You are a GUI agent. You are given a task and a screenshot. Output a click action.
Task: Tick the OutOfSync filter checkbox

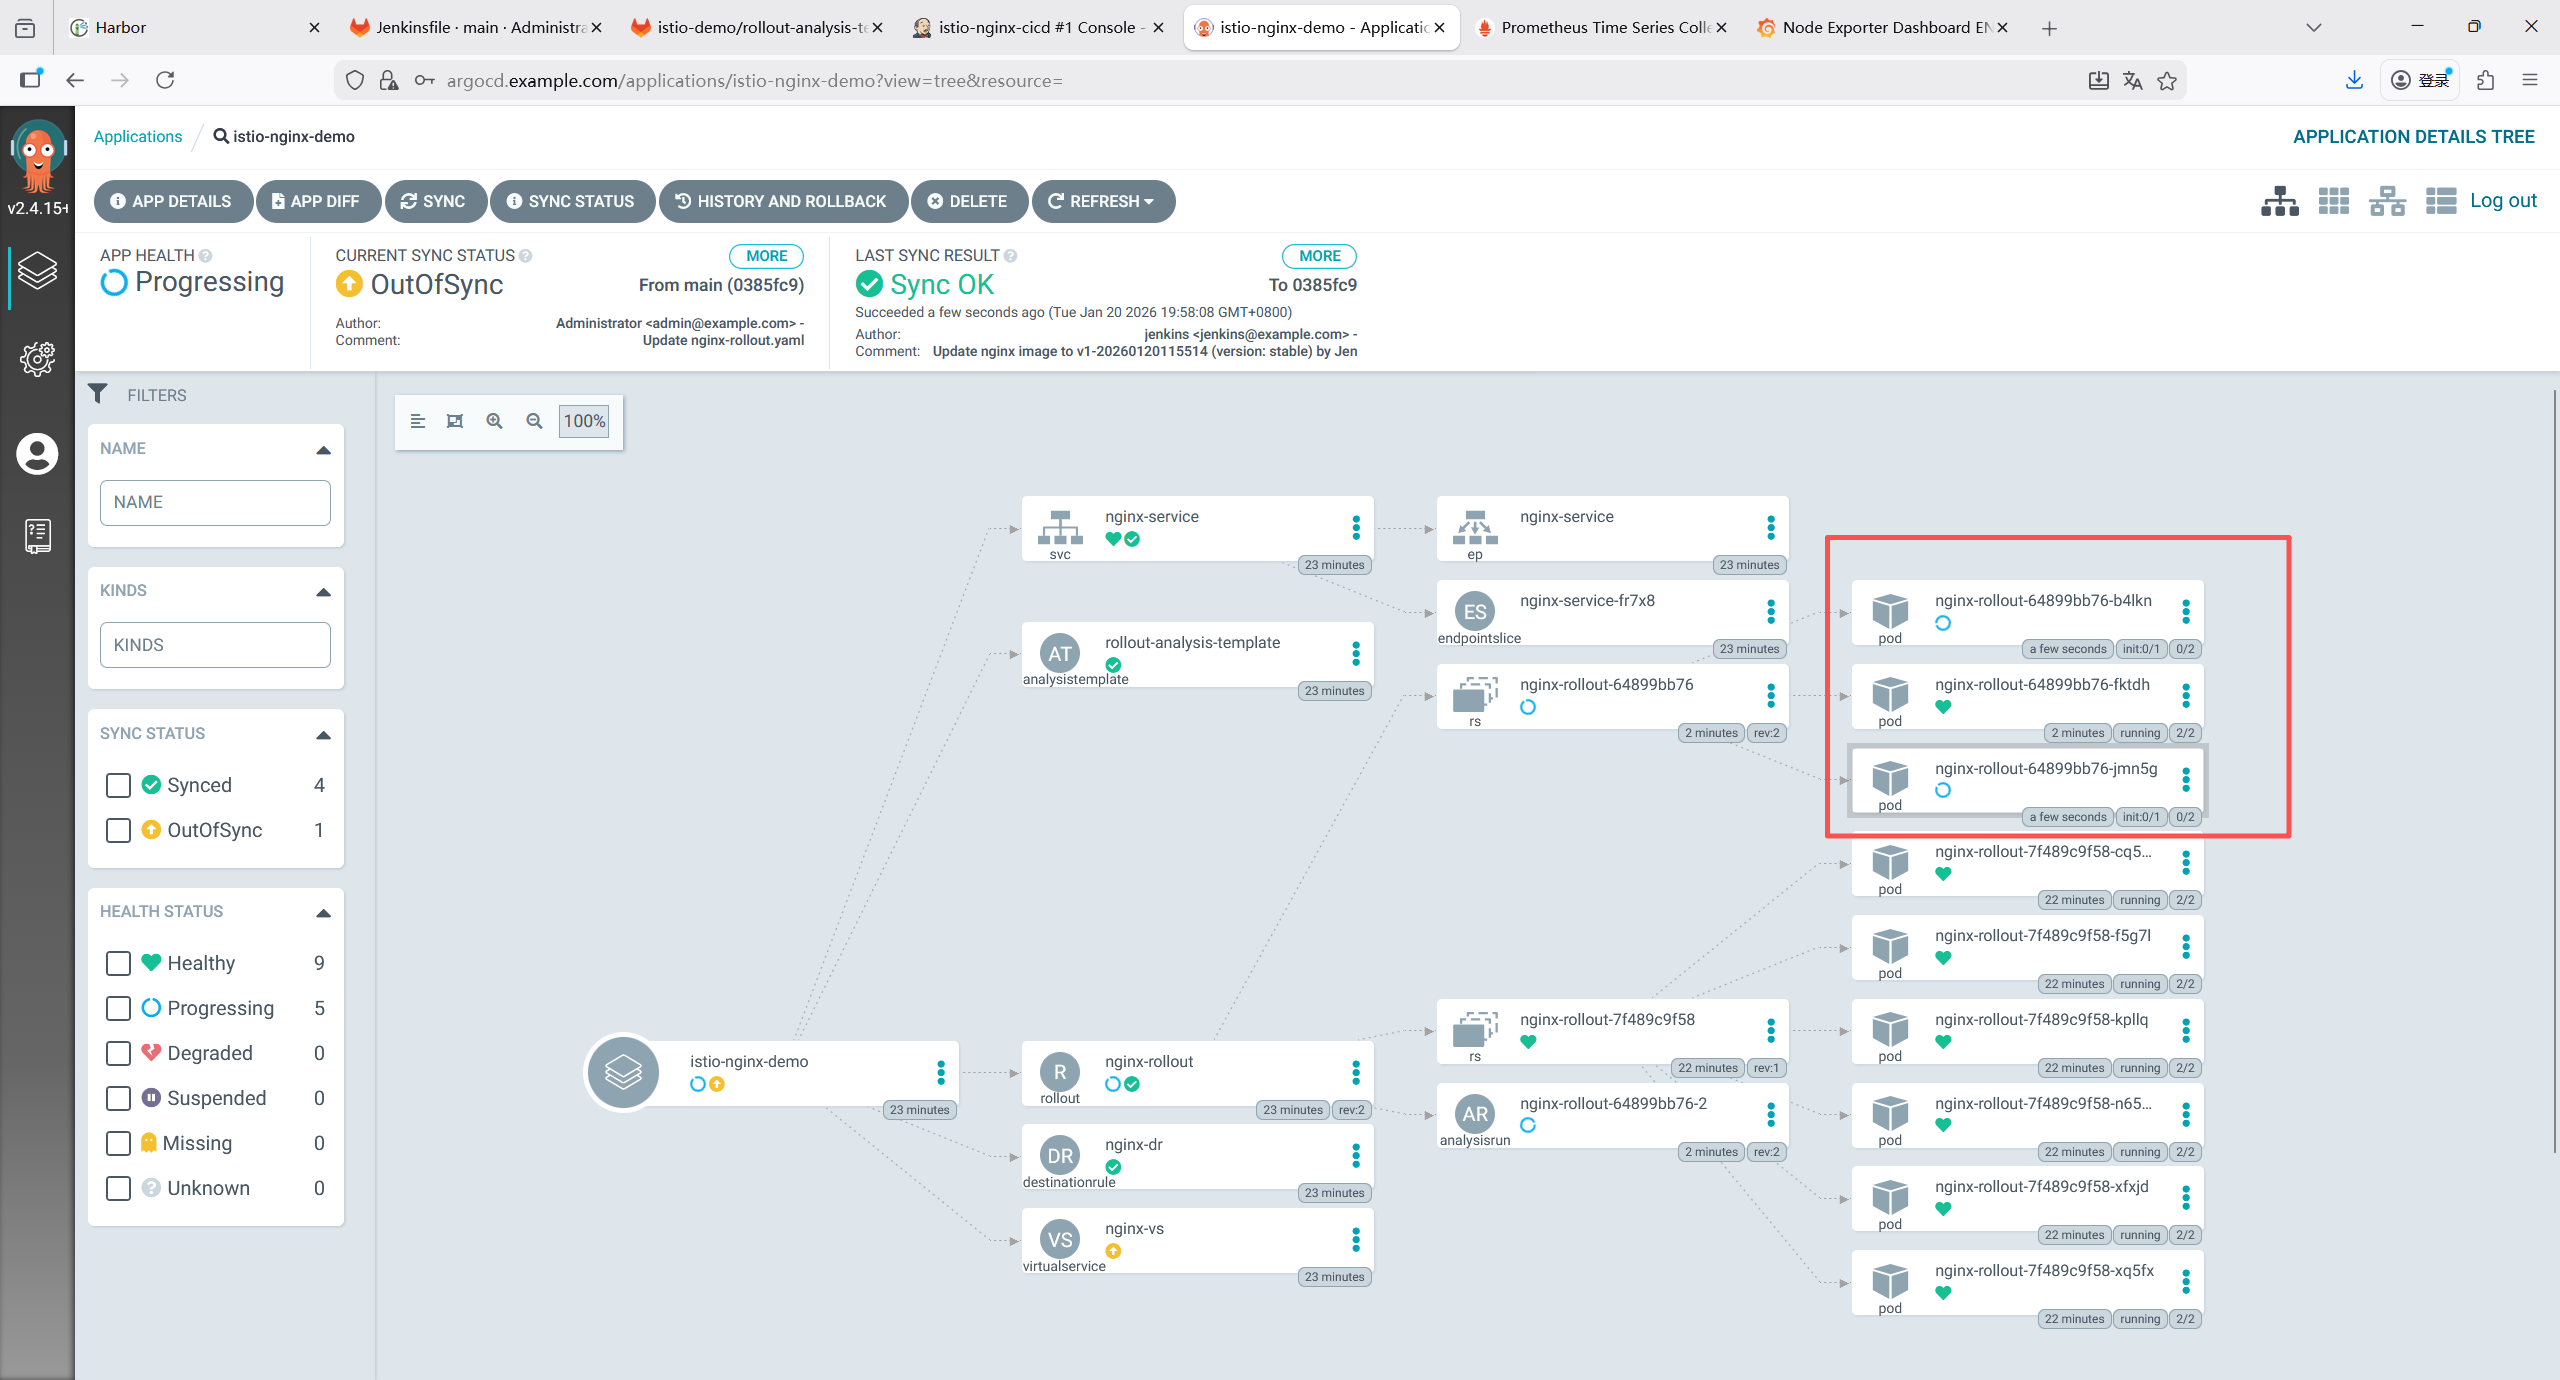point(118,830)
